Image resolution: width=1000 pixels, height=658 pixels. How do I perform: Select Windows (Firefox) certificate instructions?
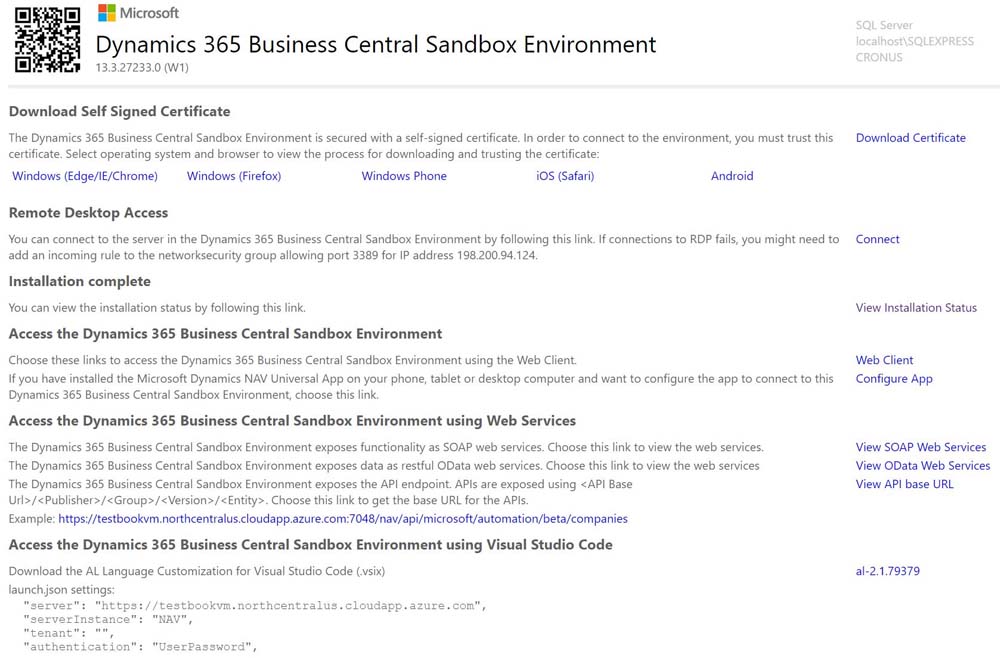click(234, 176)
